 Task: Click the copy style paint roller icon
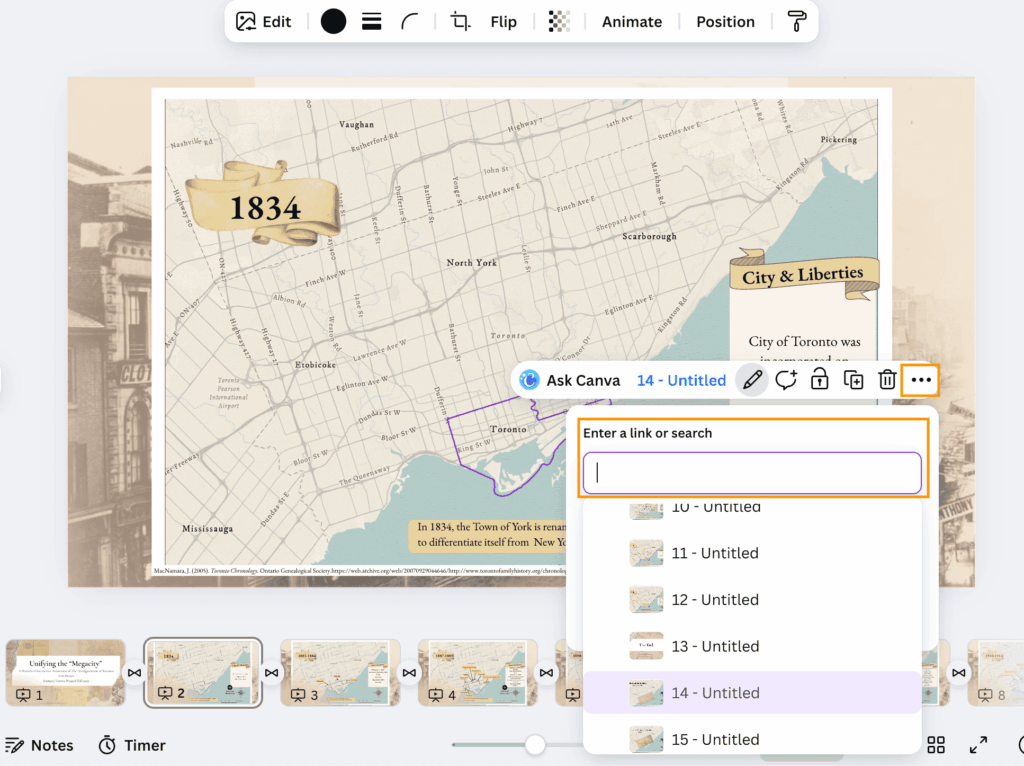(x=797, y=22)
